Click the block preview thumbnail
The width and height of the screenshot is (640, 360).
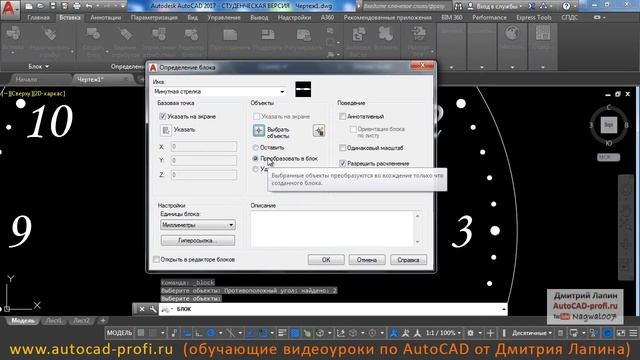[x=303, y=89]
